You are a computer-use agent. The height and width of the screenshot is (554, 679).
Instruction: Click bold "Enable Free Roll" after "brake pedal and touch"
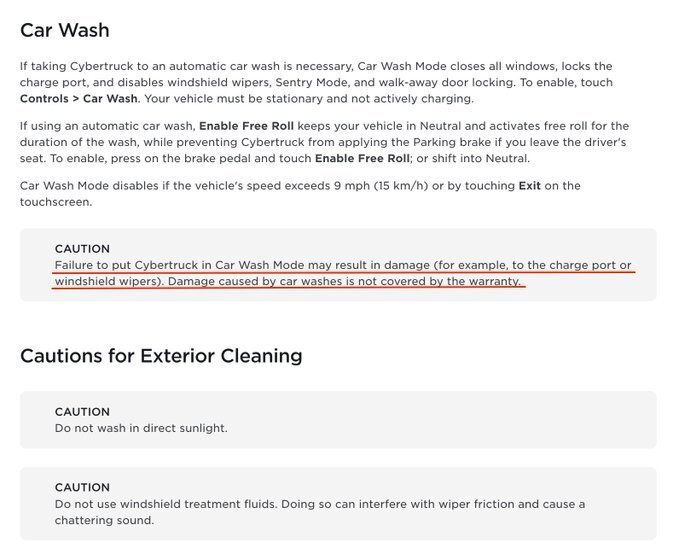pos(362,158)
